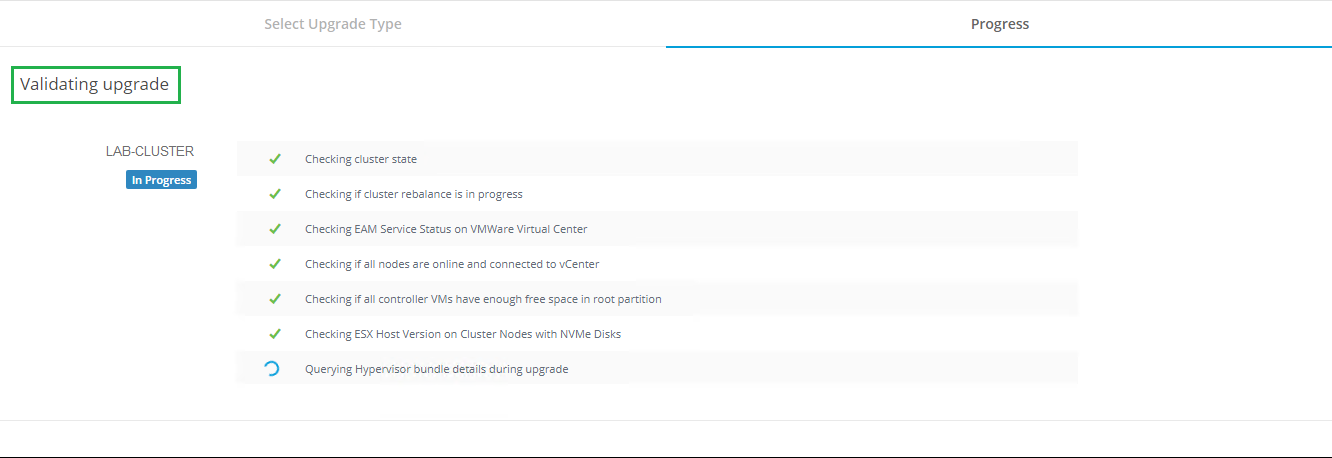Click the 'Checking if cluster rebalance is in progress' text
Screen dimensions: 1332x458
[x=413, y=194]
